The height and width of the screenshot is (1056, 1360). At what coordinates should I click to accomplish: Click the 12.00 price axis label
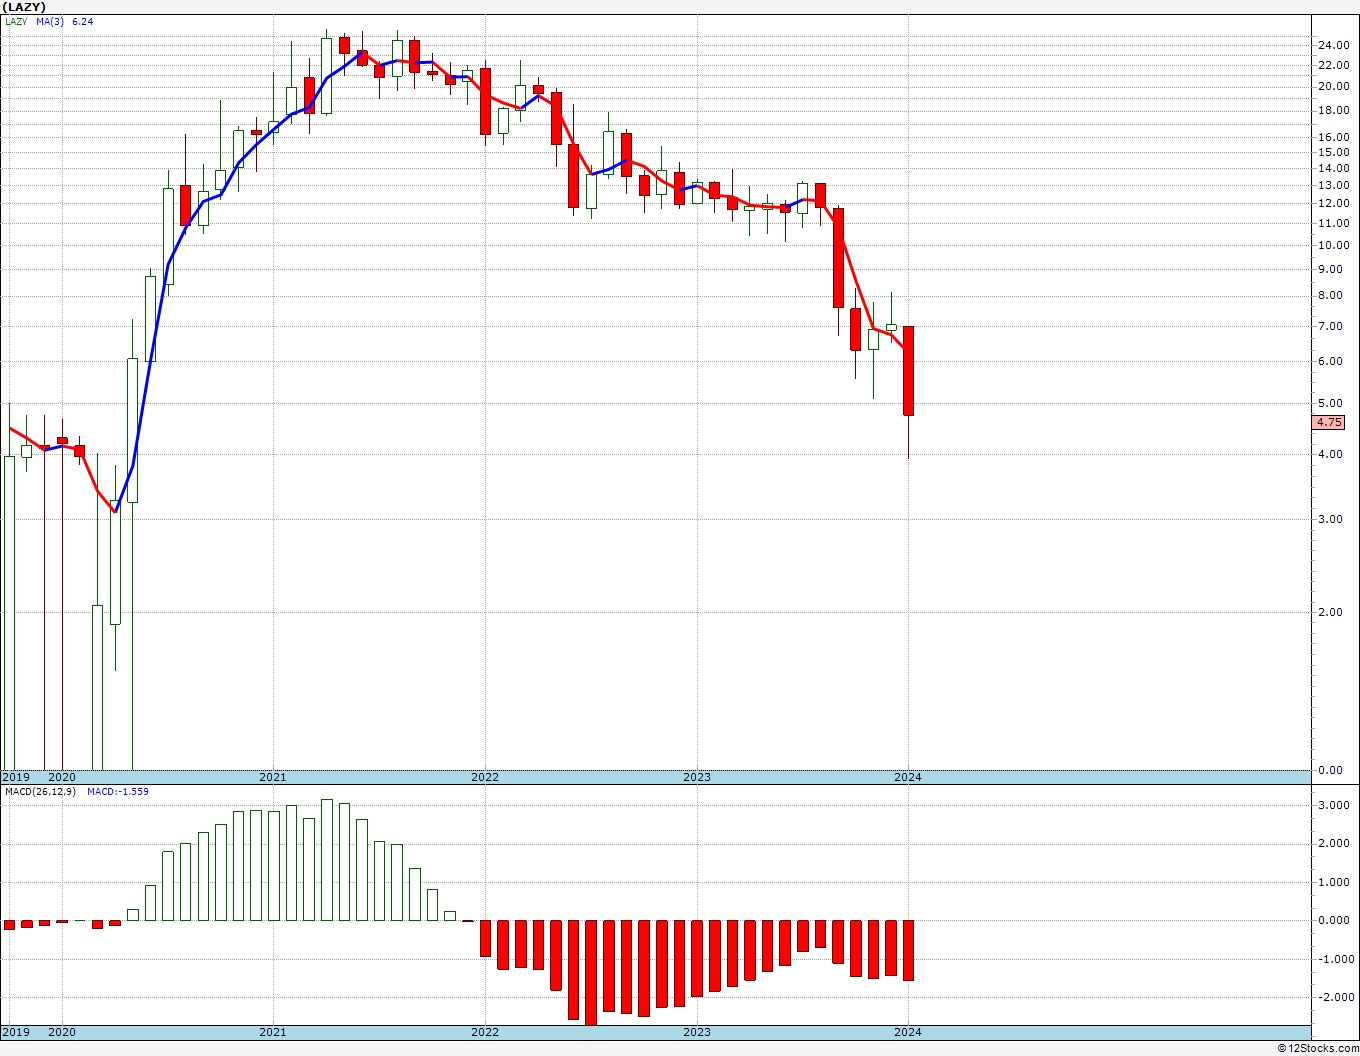coord(1334,203)
